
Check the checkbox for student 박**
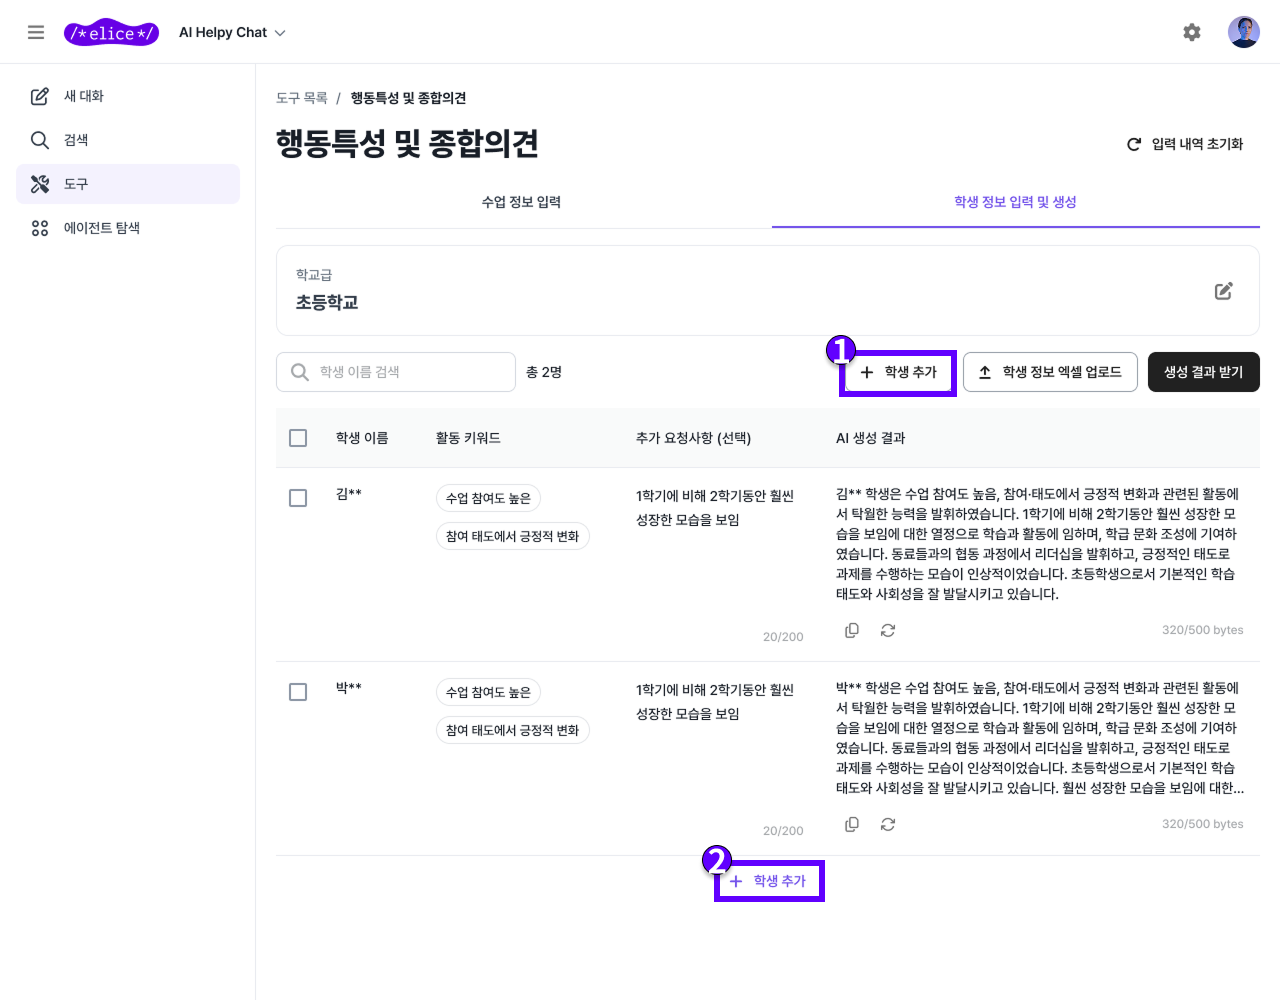[x=297, y=691]
